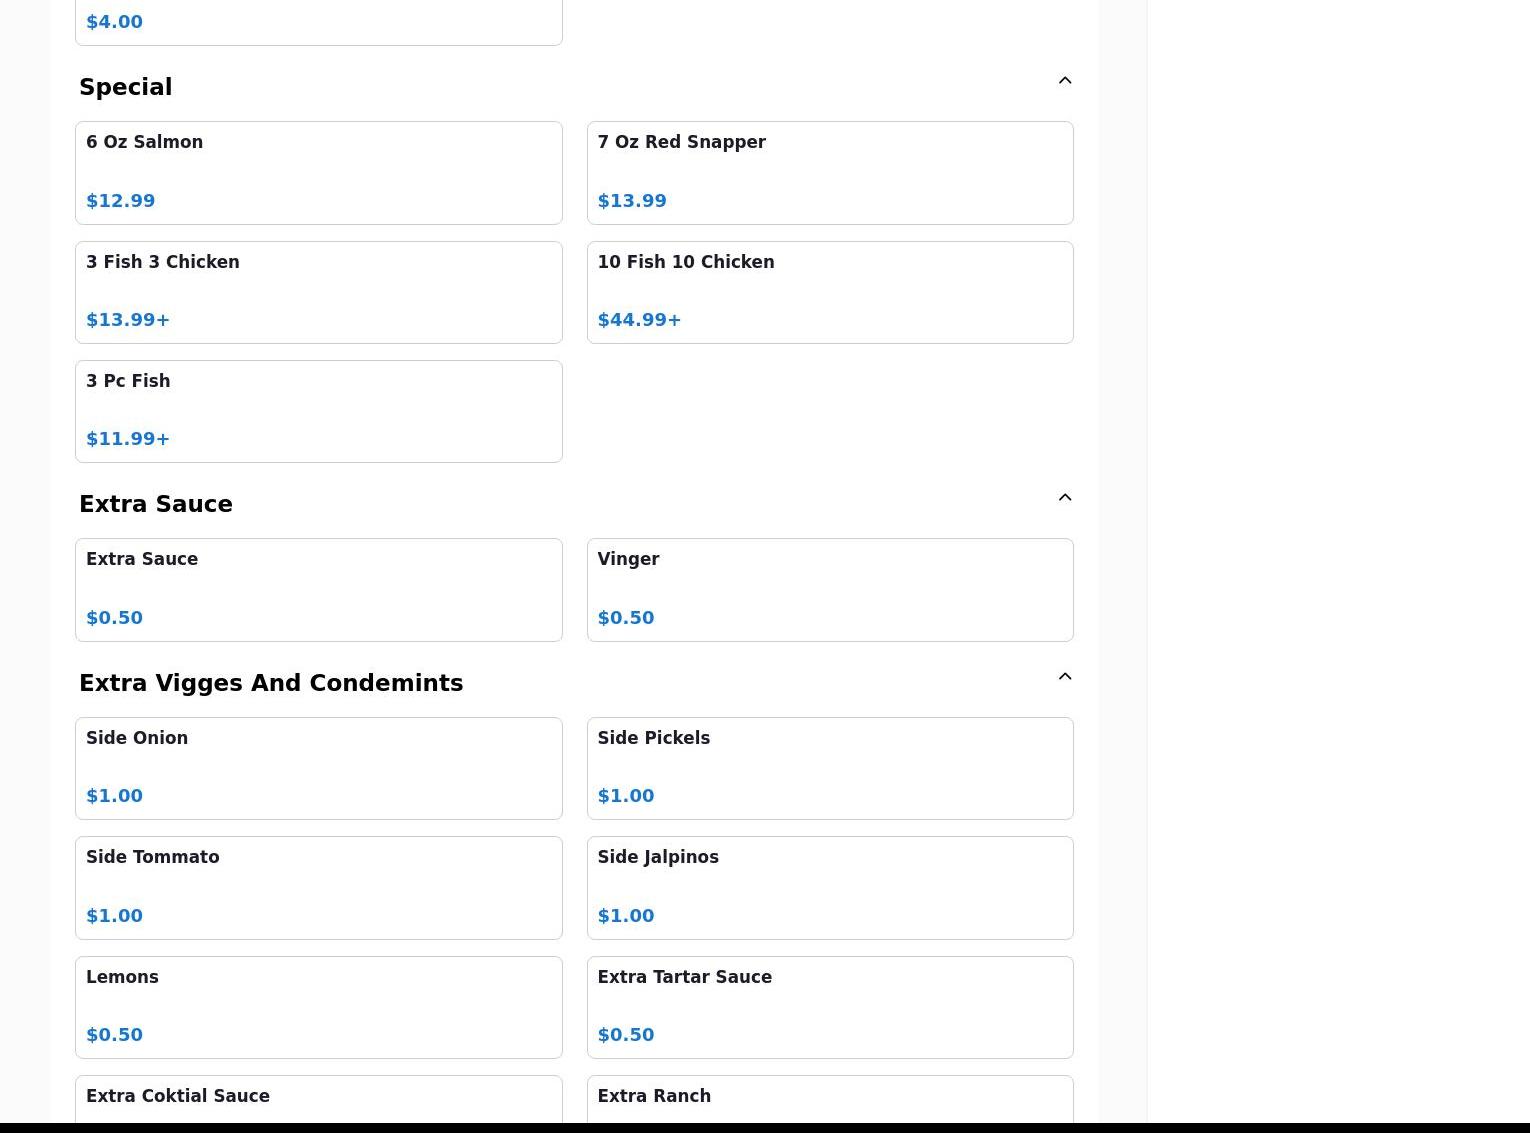
Task: Click the Special section heading
Action: point(126,88)
